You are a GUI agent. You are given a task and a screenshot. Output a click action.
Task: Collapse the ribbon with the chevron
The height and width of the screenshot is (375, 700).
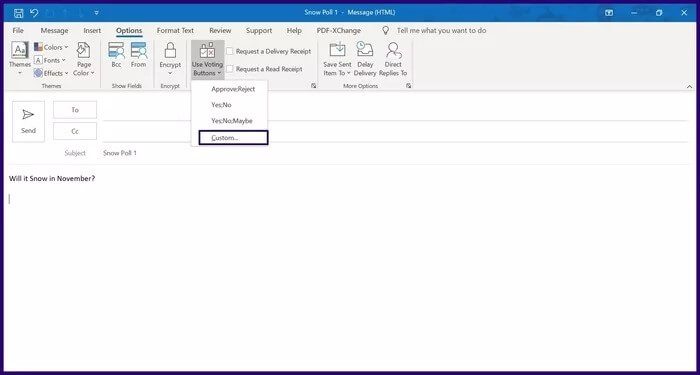click(x=689, y=86)
